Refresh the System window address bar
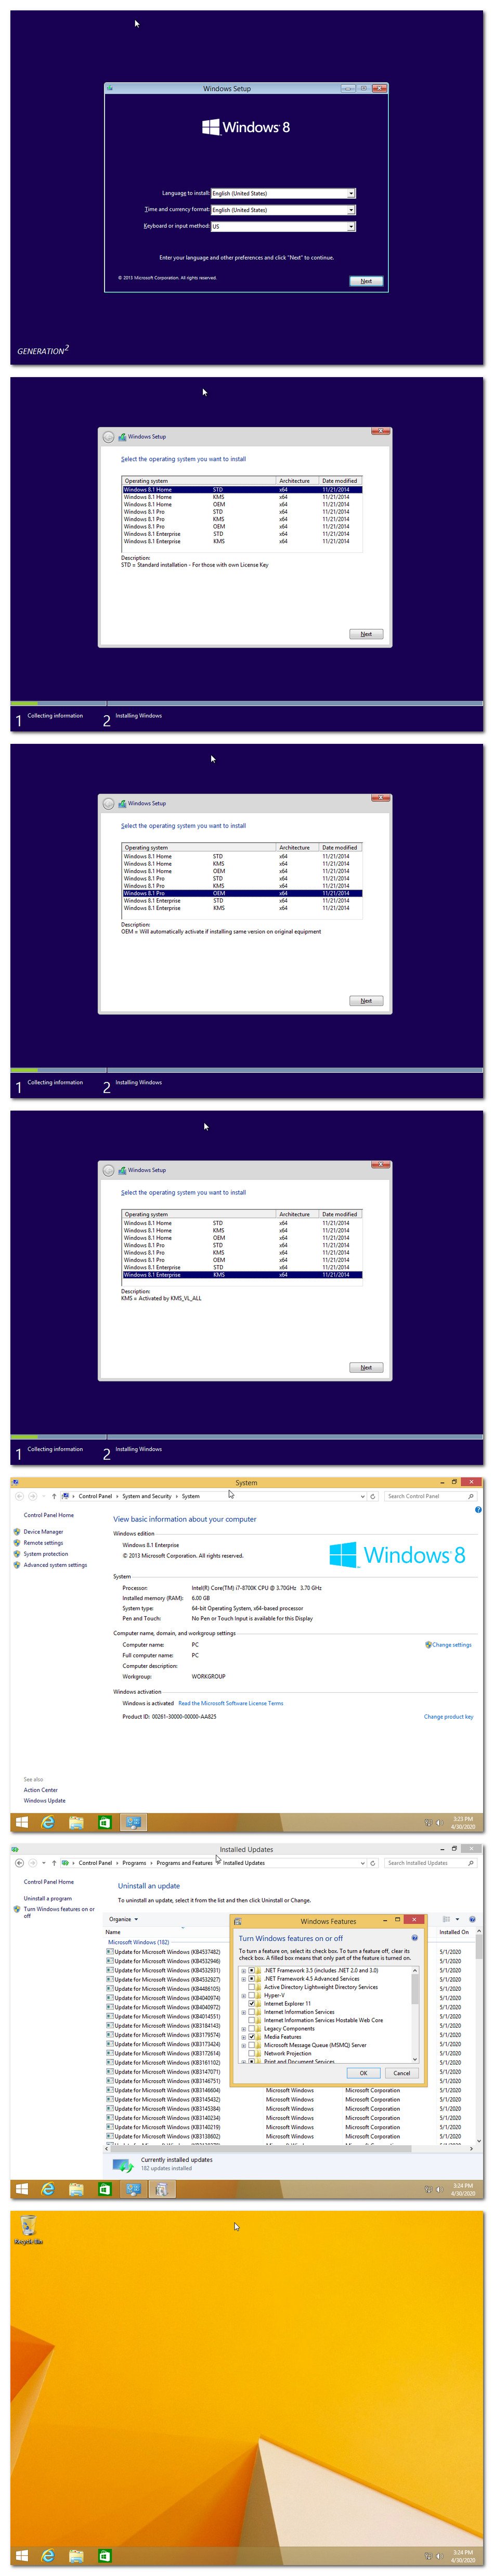 click(x=373, y=1496)
